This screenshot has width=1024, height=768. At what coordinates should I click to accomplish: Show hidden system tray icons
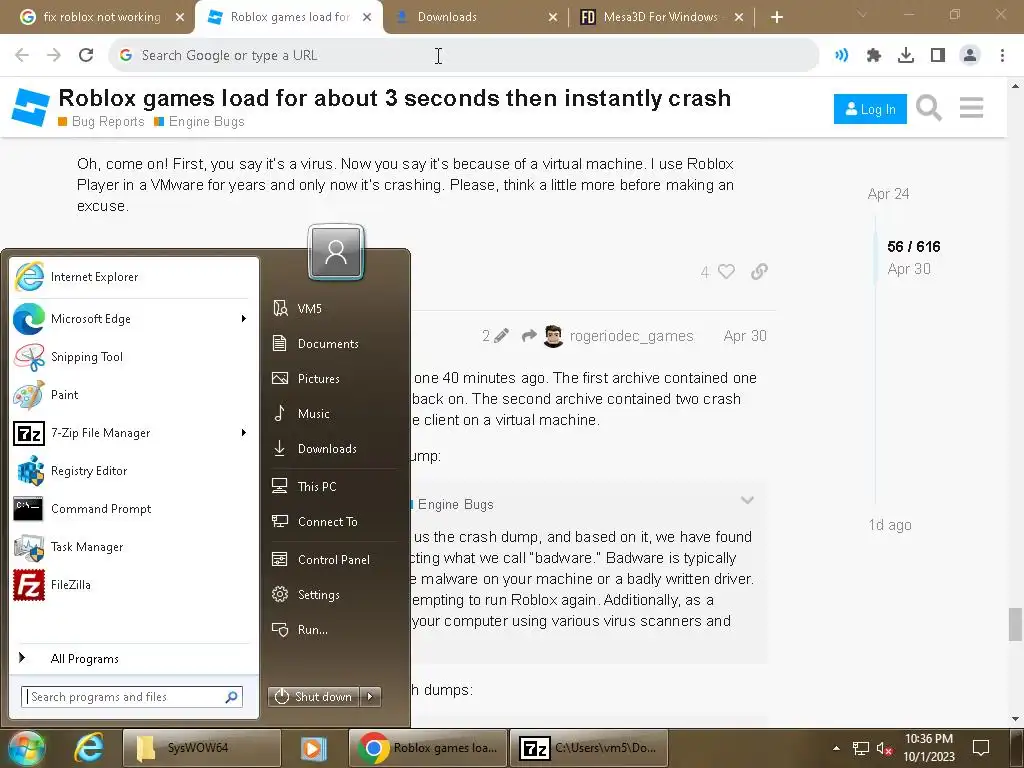pyautogui.click(x=836, y=748)
